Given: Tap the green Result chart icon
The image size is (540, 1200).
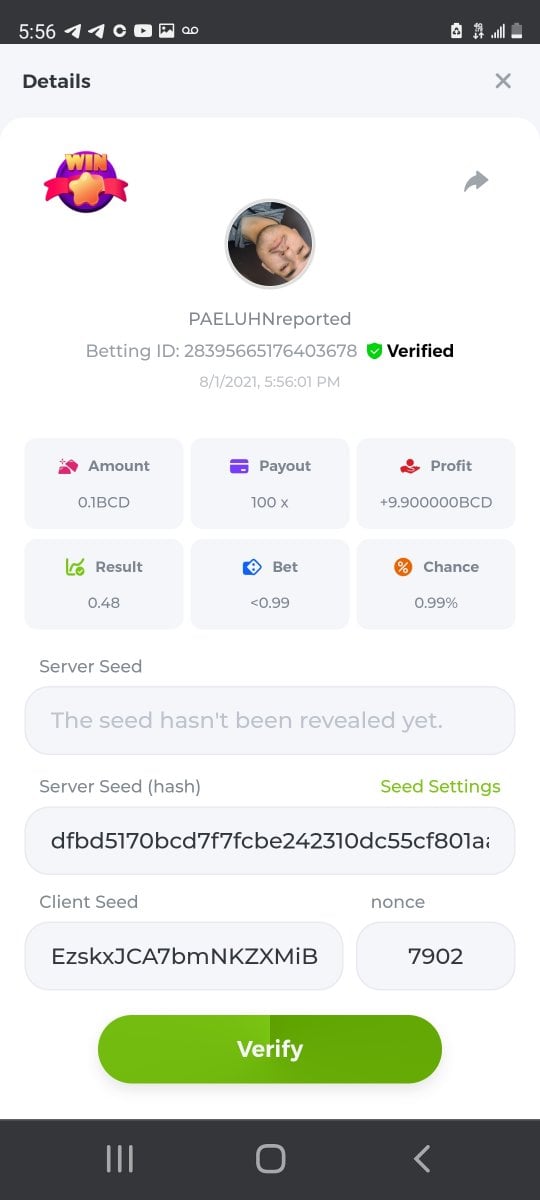Looking at the screenshot, I should (x=75, y=567).
